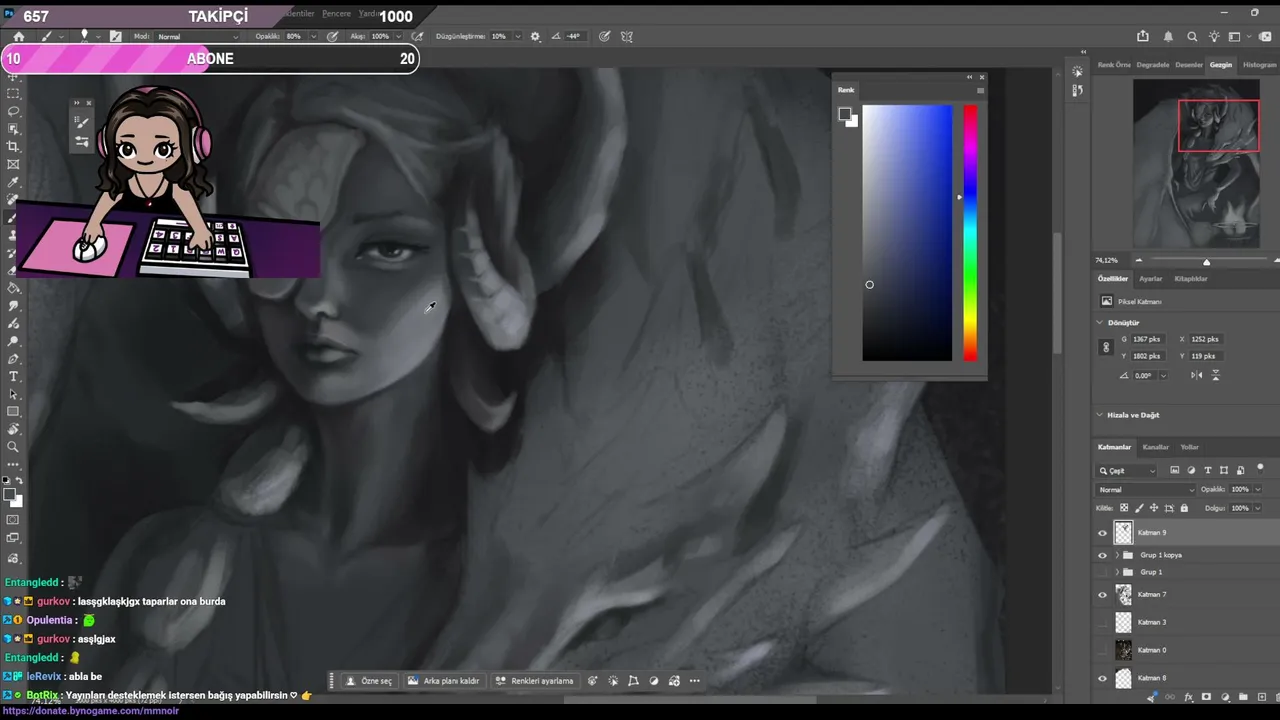The height and width of the screenshot is (720, 1280).
Task: Open more options in the contextual task bar
Action: tap(694, 681)
